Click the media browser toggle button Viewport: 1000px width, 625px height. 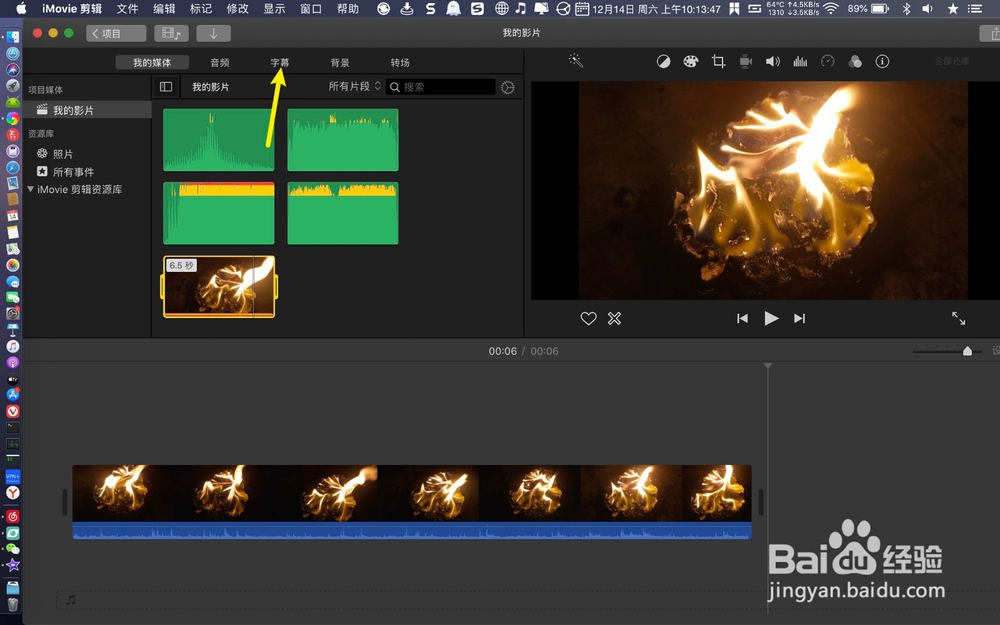coord(171,33)
